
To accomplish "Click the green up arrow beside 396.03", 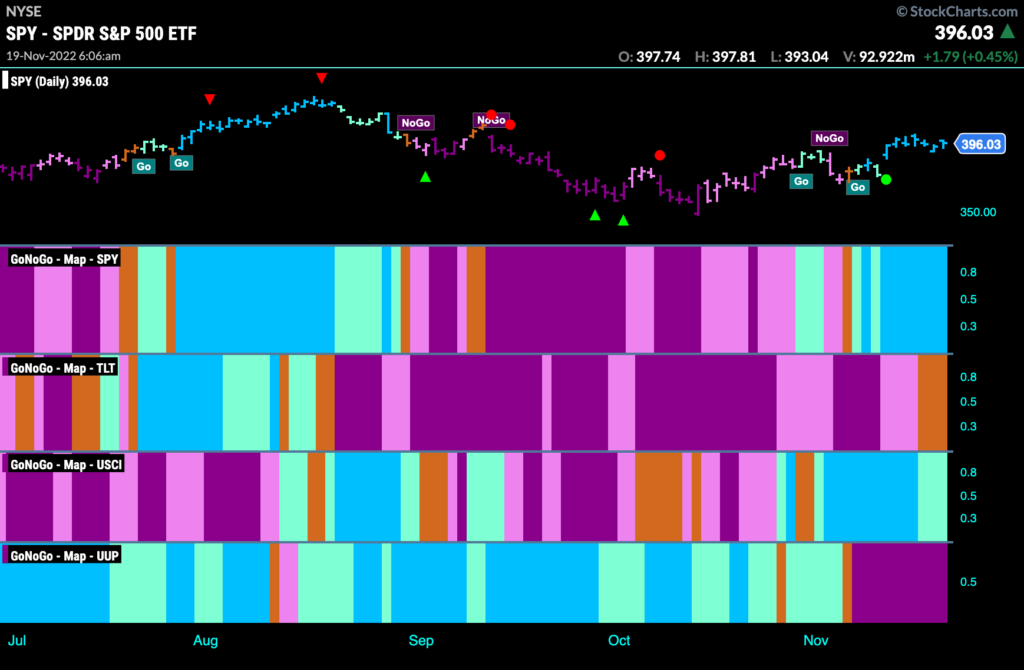I will point(1008,31).
